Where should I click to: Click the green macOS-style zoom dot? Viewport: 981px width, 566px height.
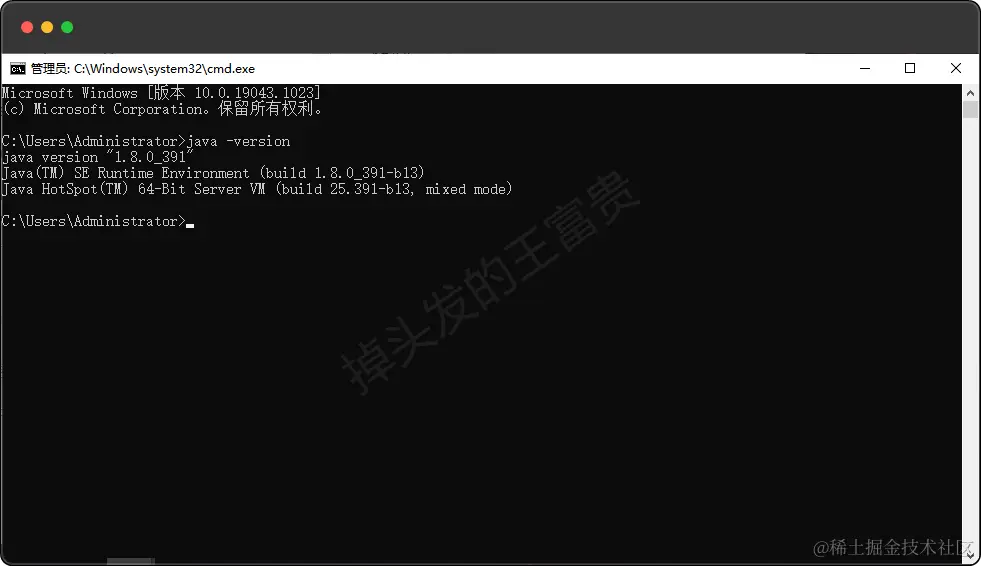pos(67,28)
